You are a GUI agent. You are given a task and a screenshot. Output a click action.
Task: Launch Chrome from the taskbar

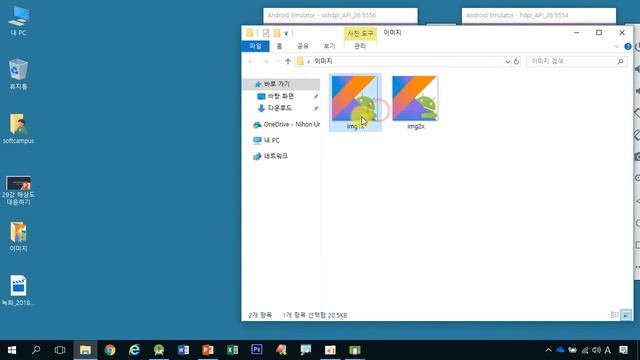coord(110,350)
